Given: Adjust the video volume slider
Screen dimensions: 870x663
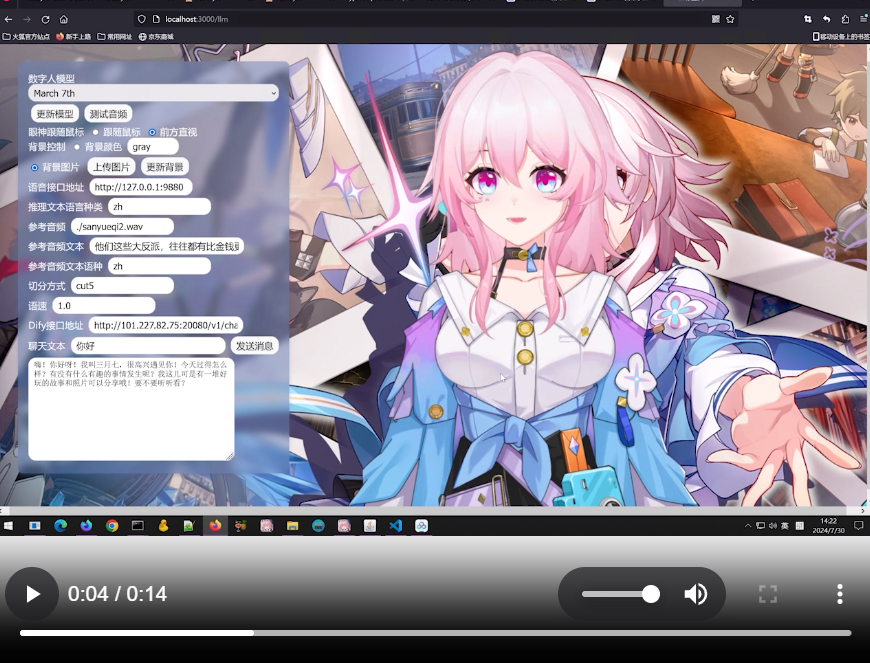Looking at the screenshot, I should tap(620, 594).
